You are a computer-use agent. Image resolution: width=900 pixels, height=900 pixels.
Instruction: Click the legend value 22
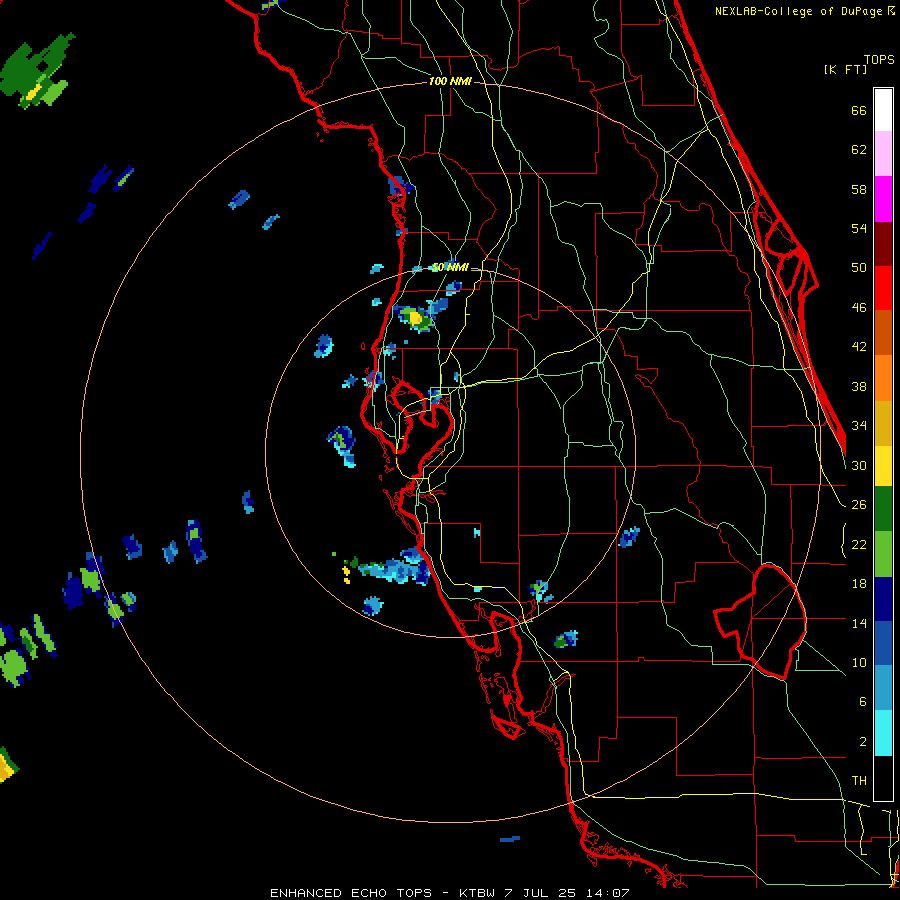click(x=859, y=544)
